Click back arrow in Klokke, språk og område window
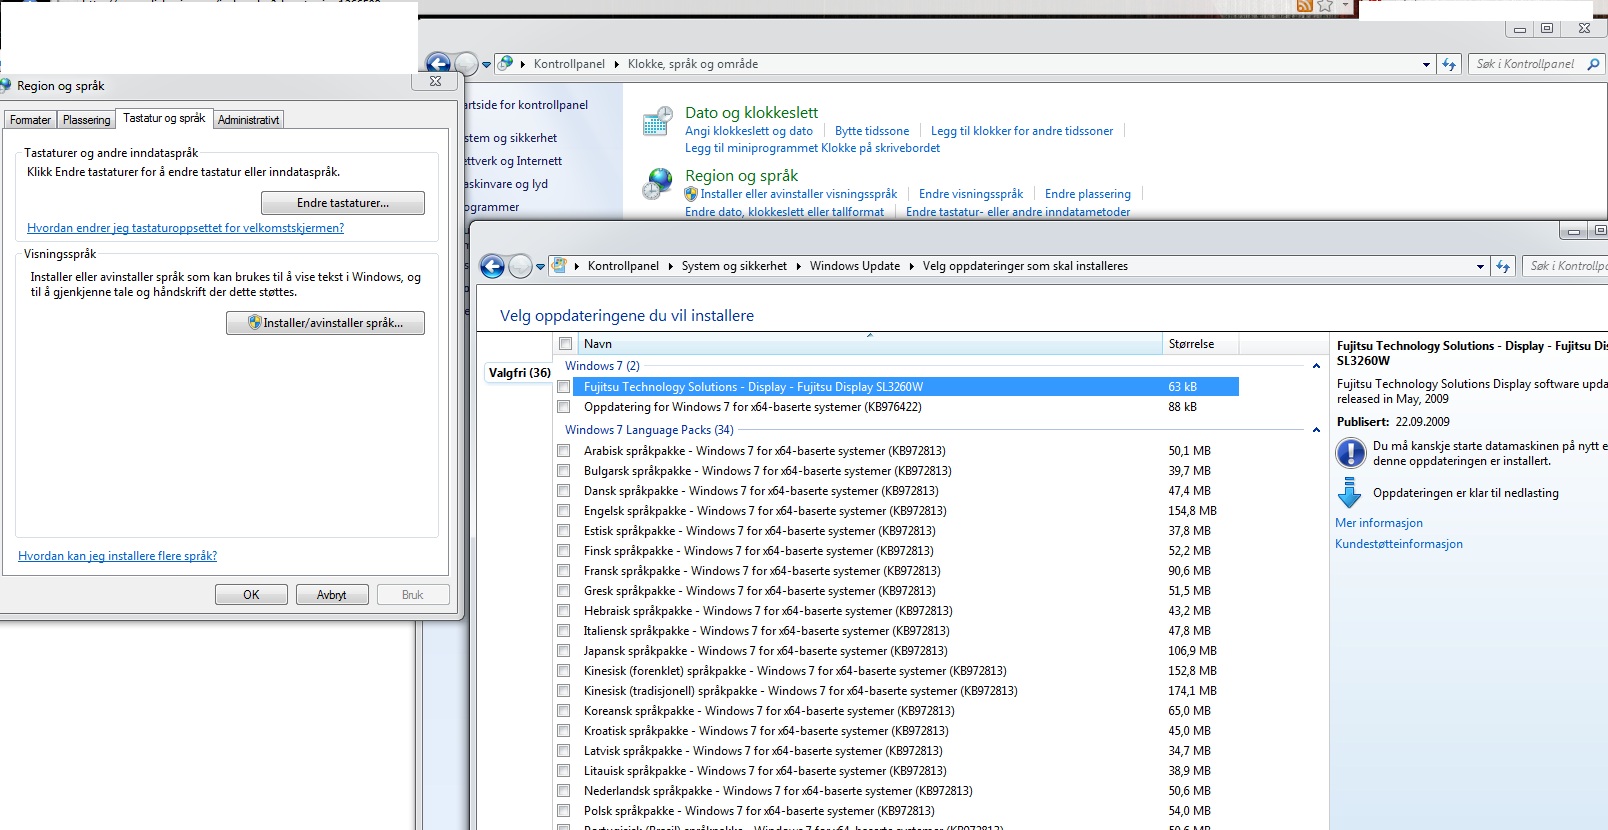1608x830 pixels. [x=438, y=64]
